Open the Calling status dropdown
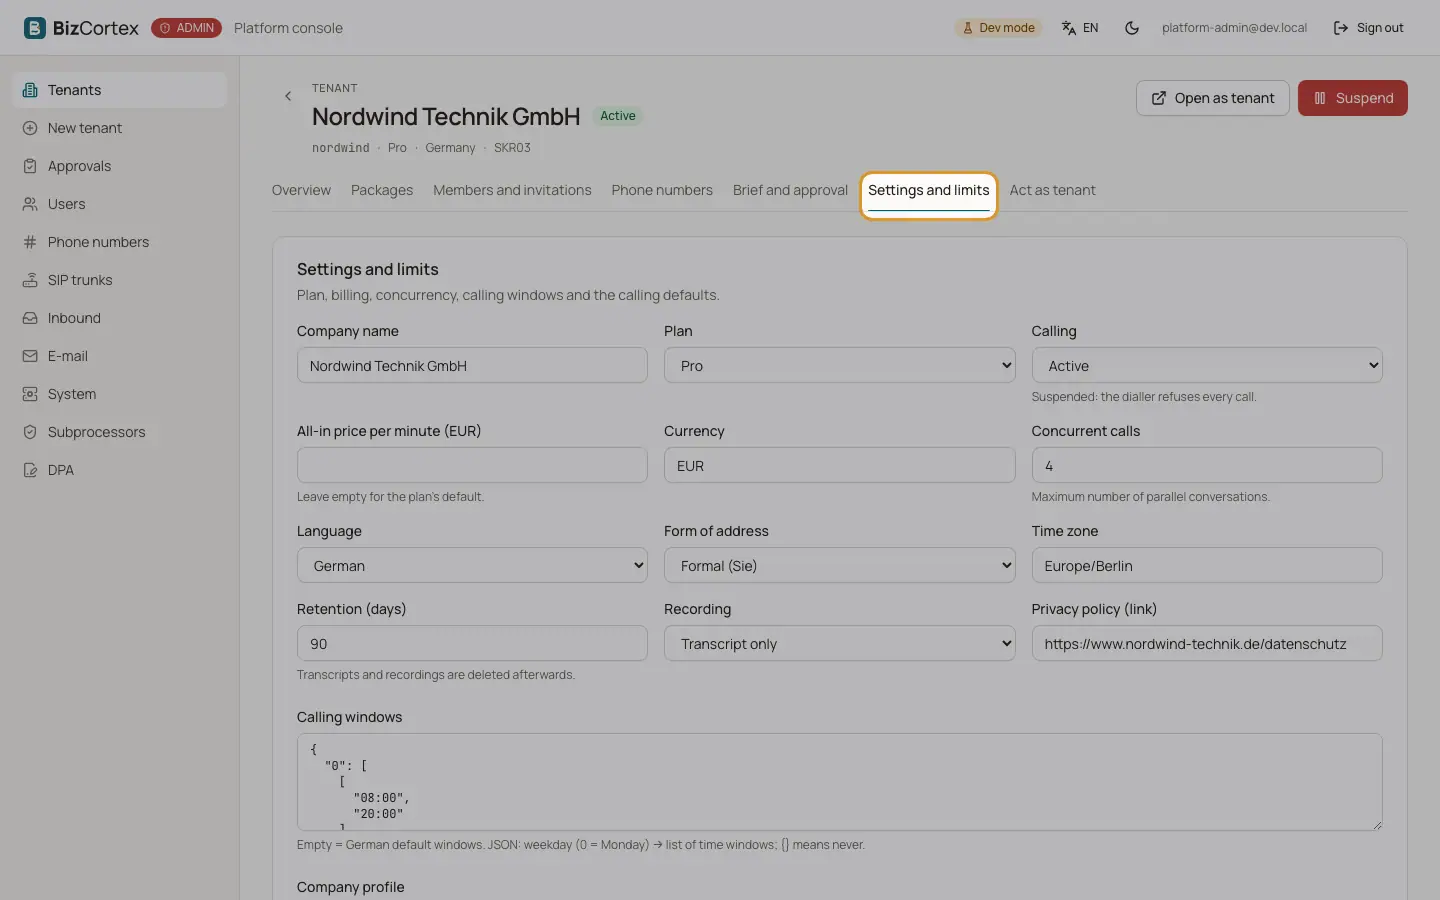The image size is (1440, 900). click(1207, 365)
